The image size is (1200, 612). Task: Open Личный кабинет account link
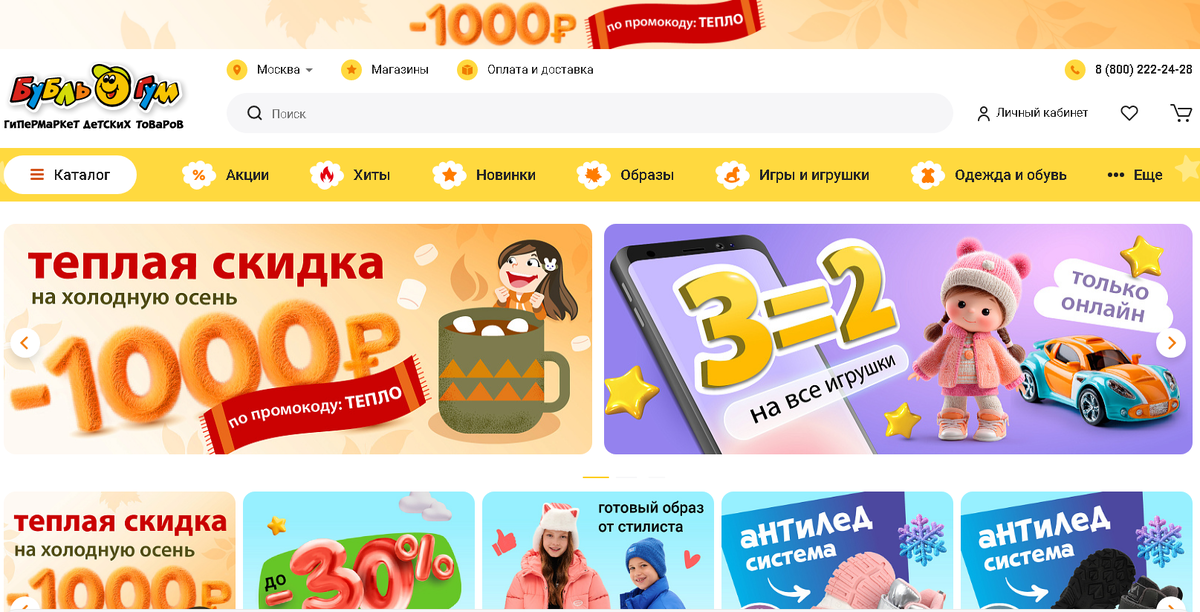click(x=1033, y=113)
